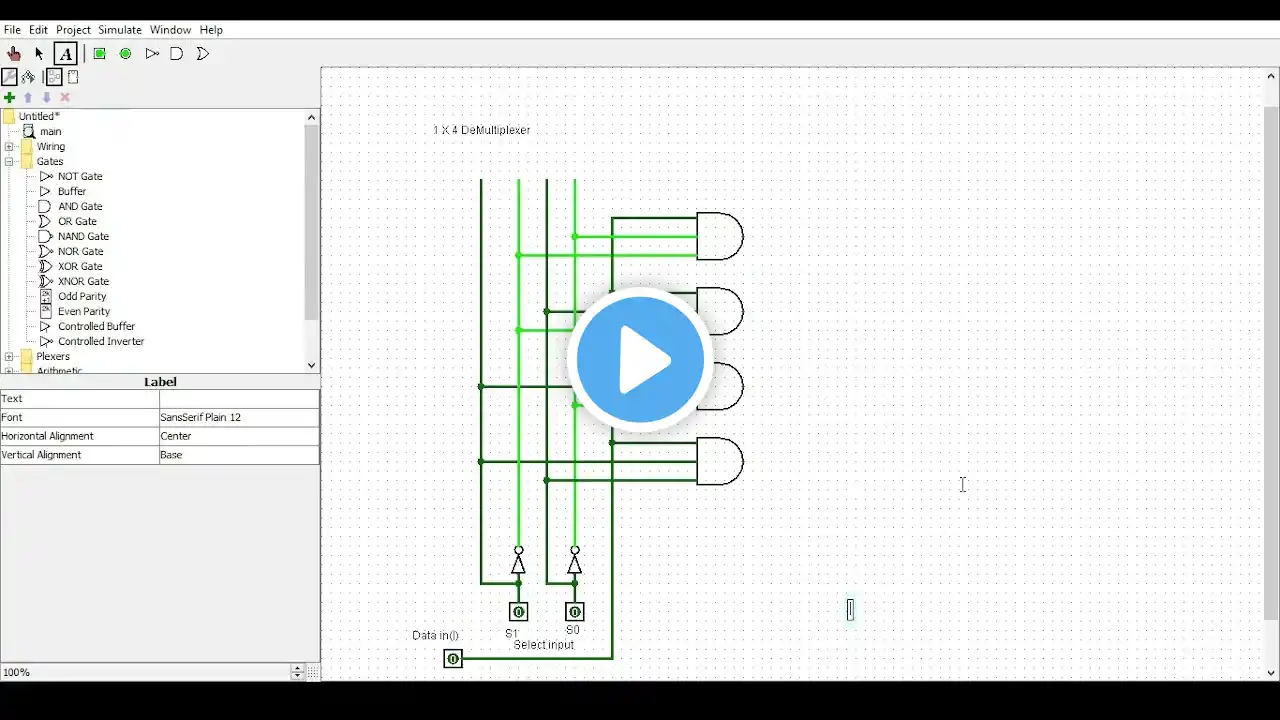This screenshot has width=1280, height=720.
Task: Move circuit down with blue arrow
Action: click(46, 97)
